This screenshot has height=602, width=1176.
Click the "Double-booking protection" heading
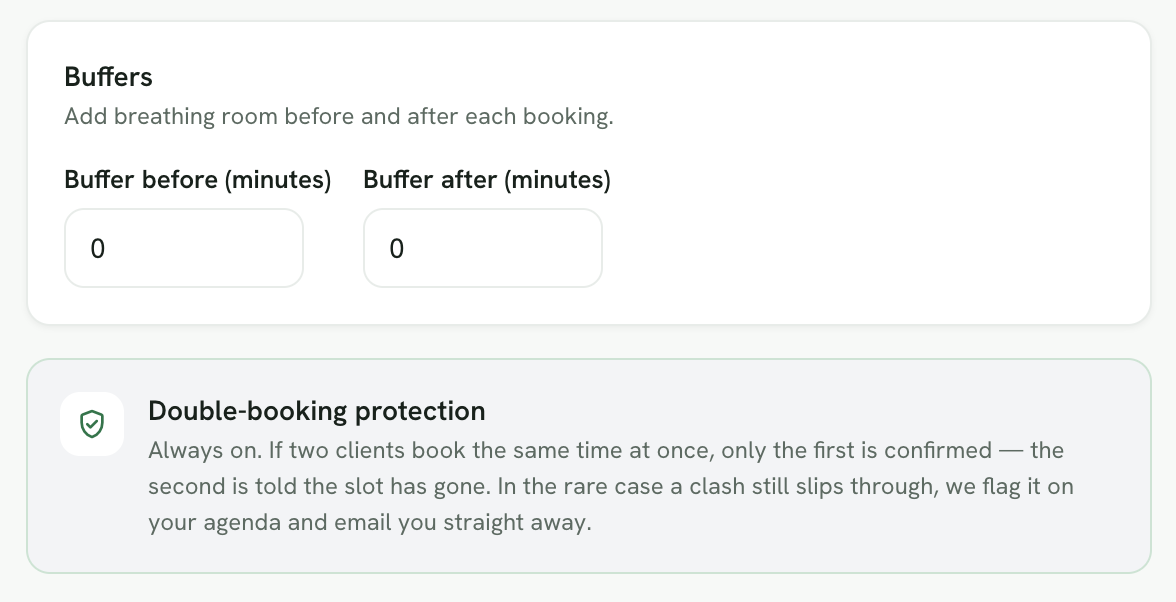pos(316,411)
